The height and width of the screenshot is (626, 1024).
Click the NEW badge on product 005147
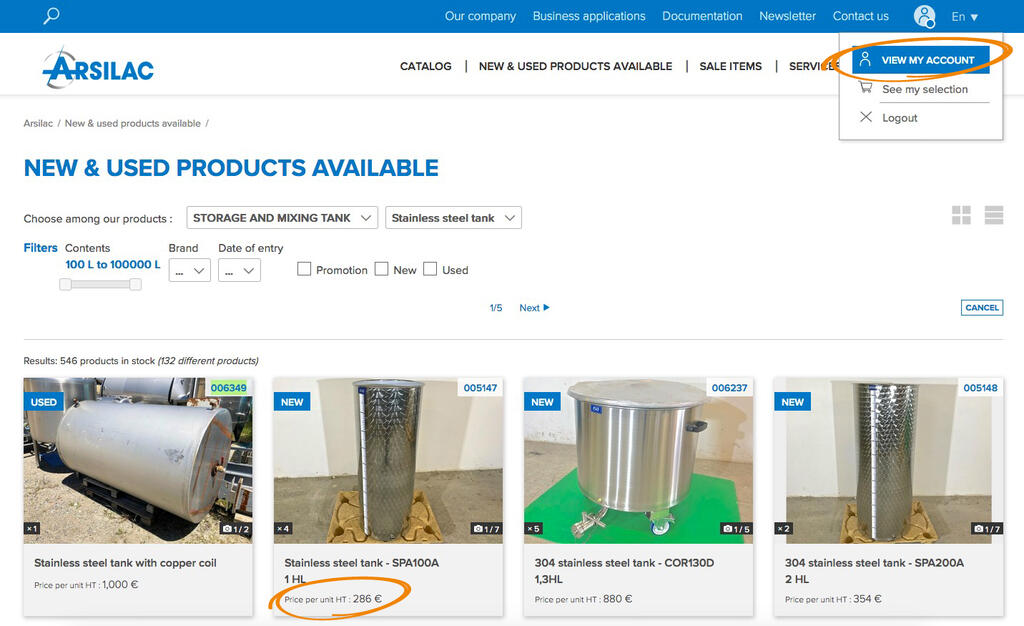coord(292,402)
